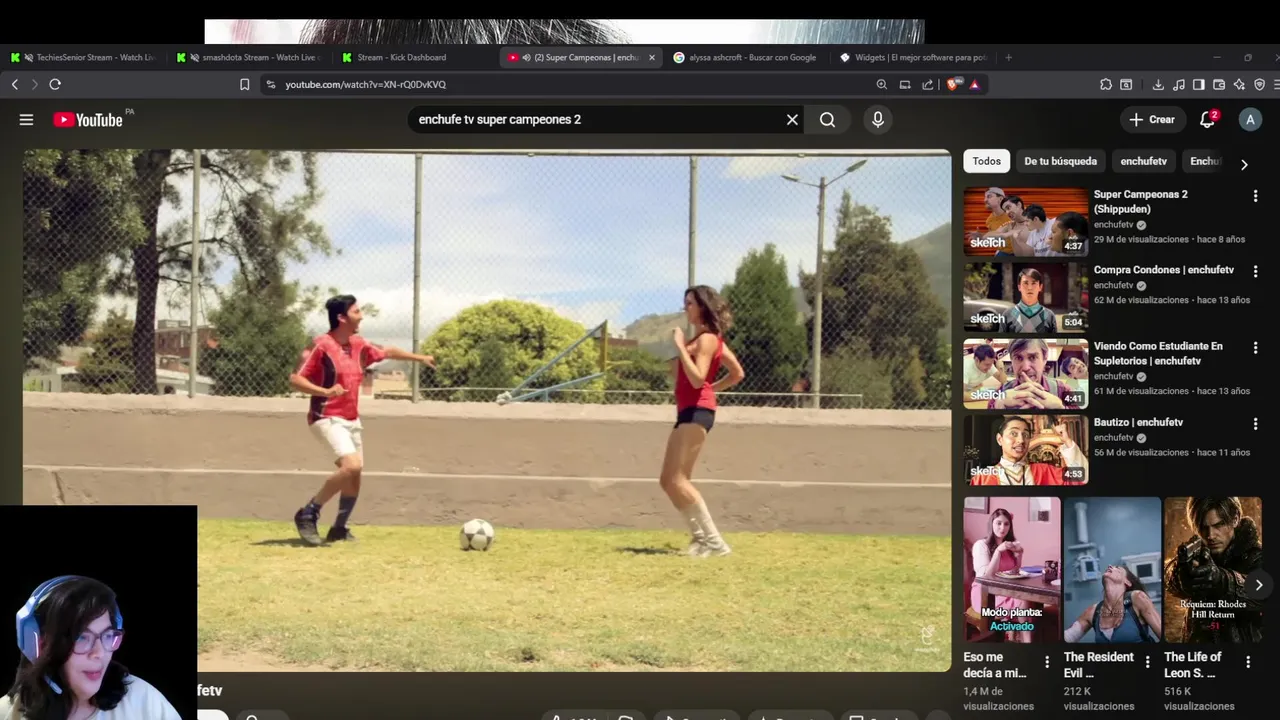This screenshot has height=720, width=1280.
Task: Open options for Eso me decía short
Action: click(x=1047, y=661)
